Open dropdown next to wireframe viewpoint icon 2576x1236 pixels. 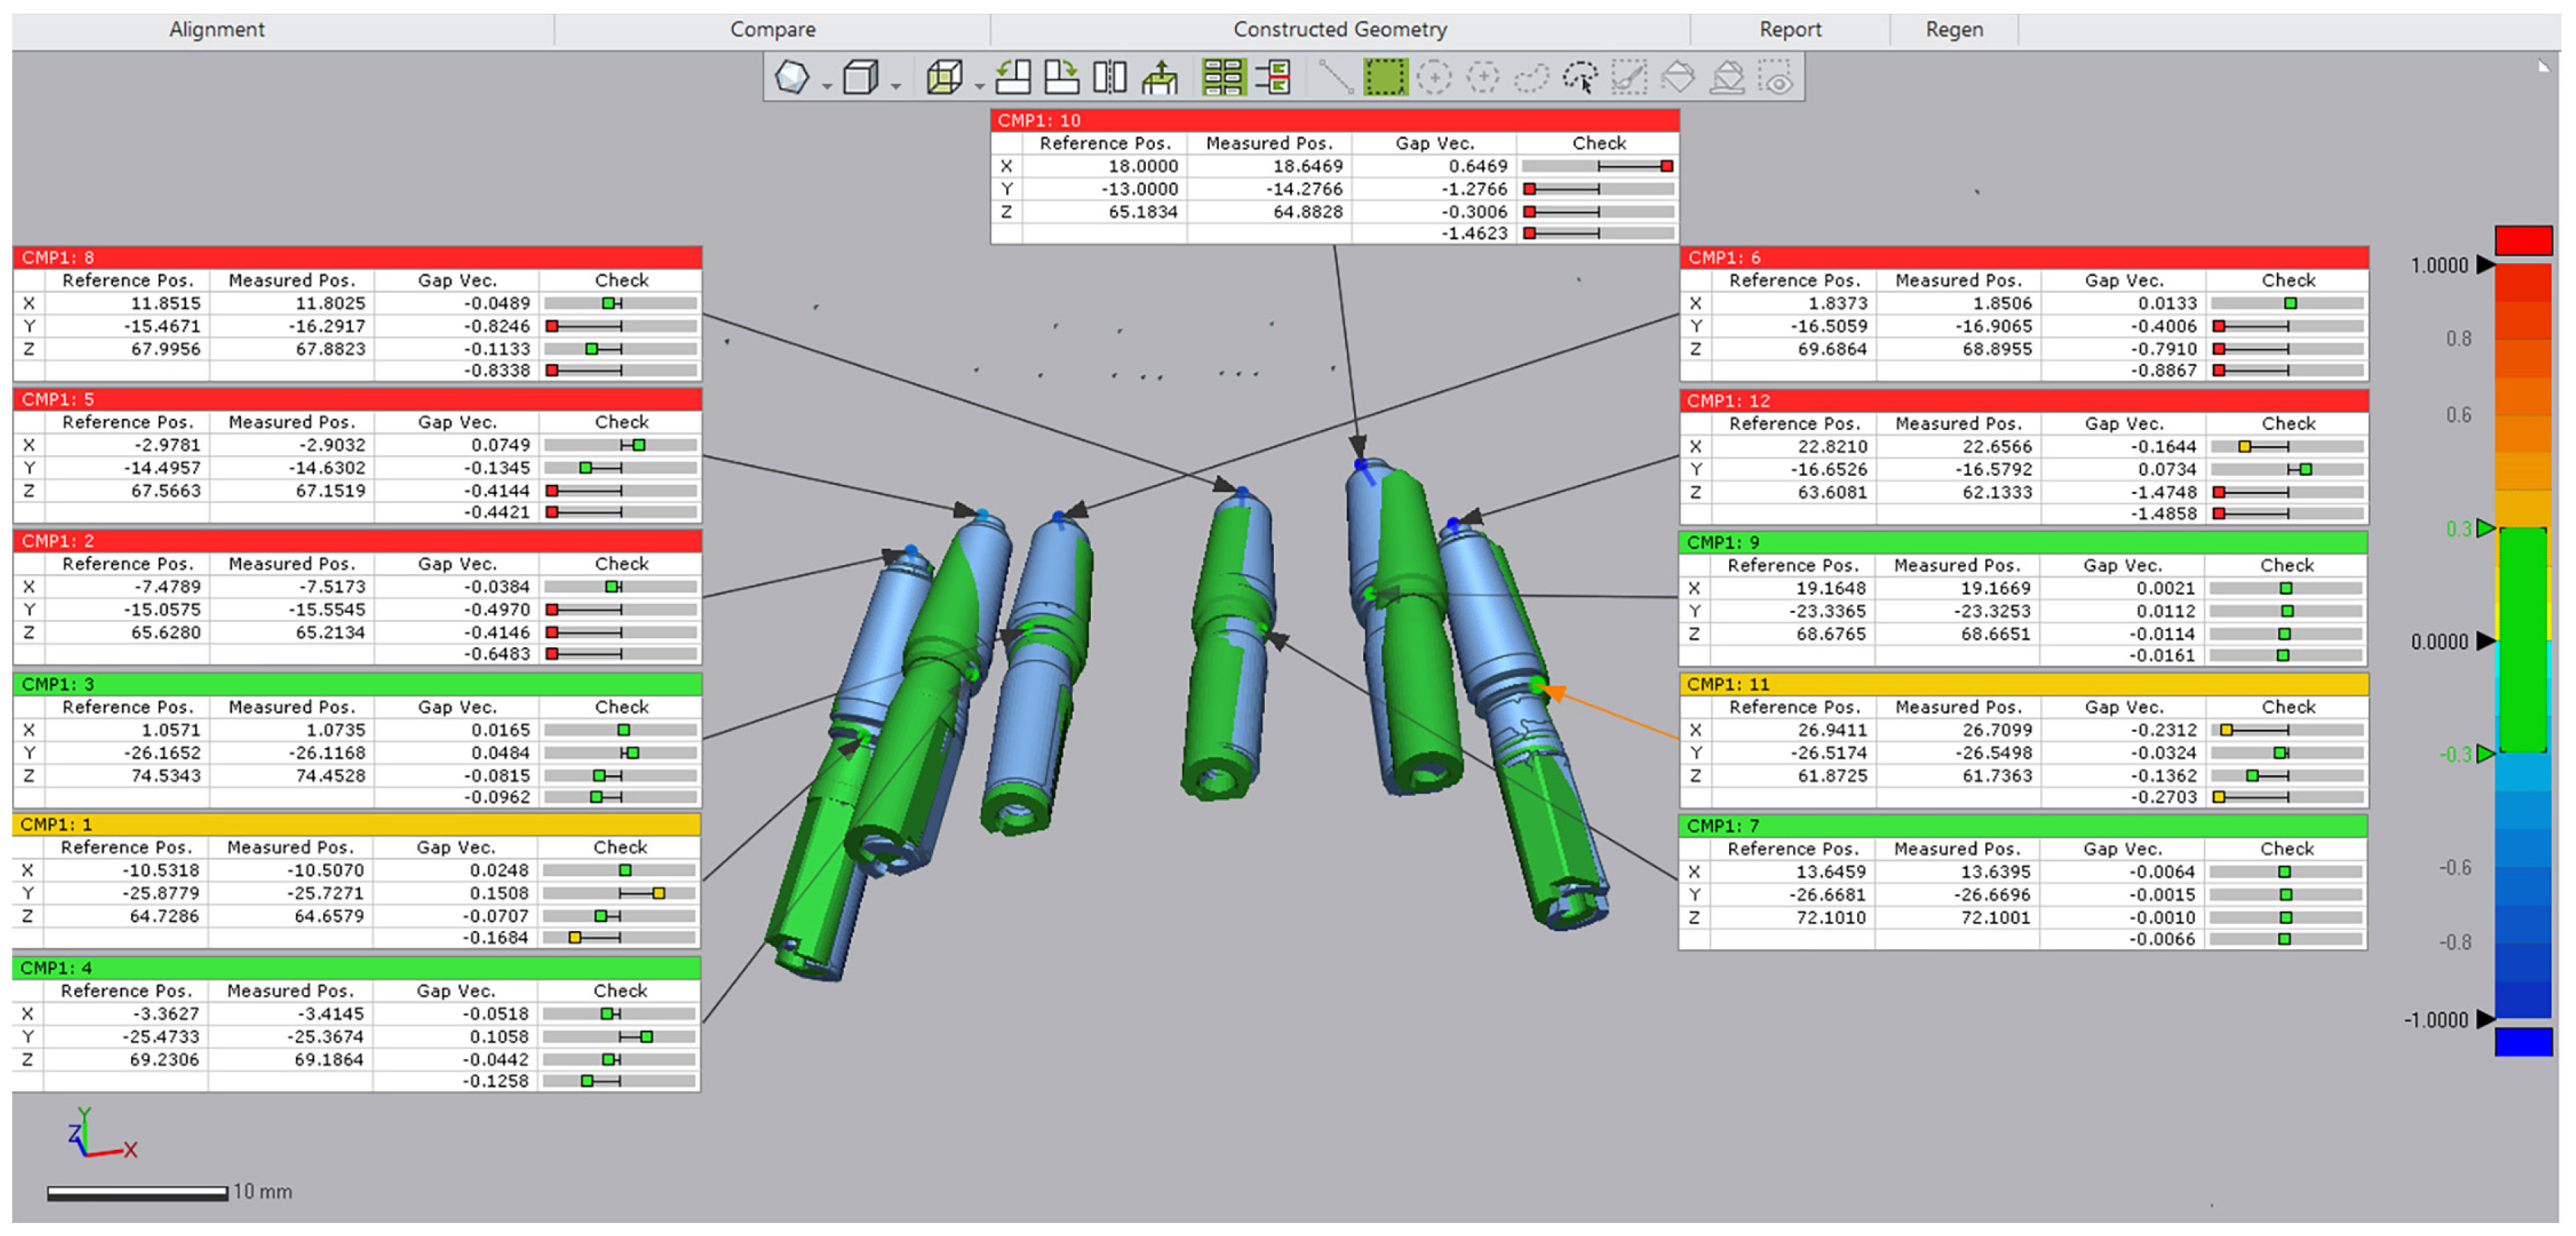point(979,87)
